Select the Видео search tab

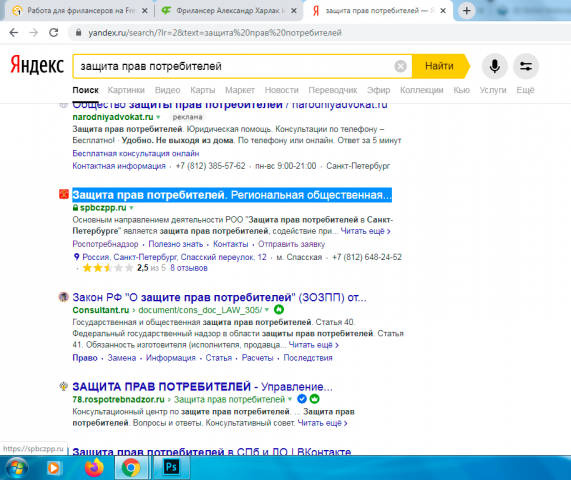[x=168, y=90]
